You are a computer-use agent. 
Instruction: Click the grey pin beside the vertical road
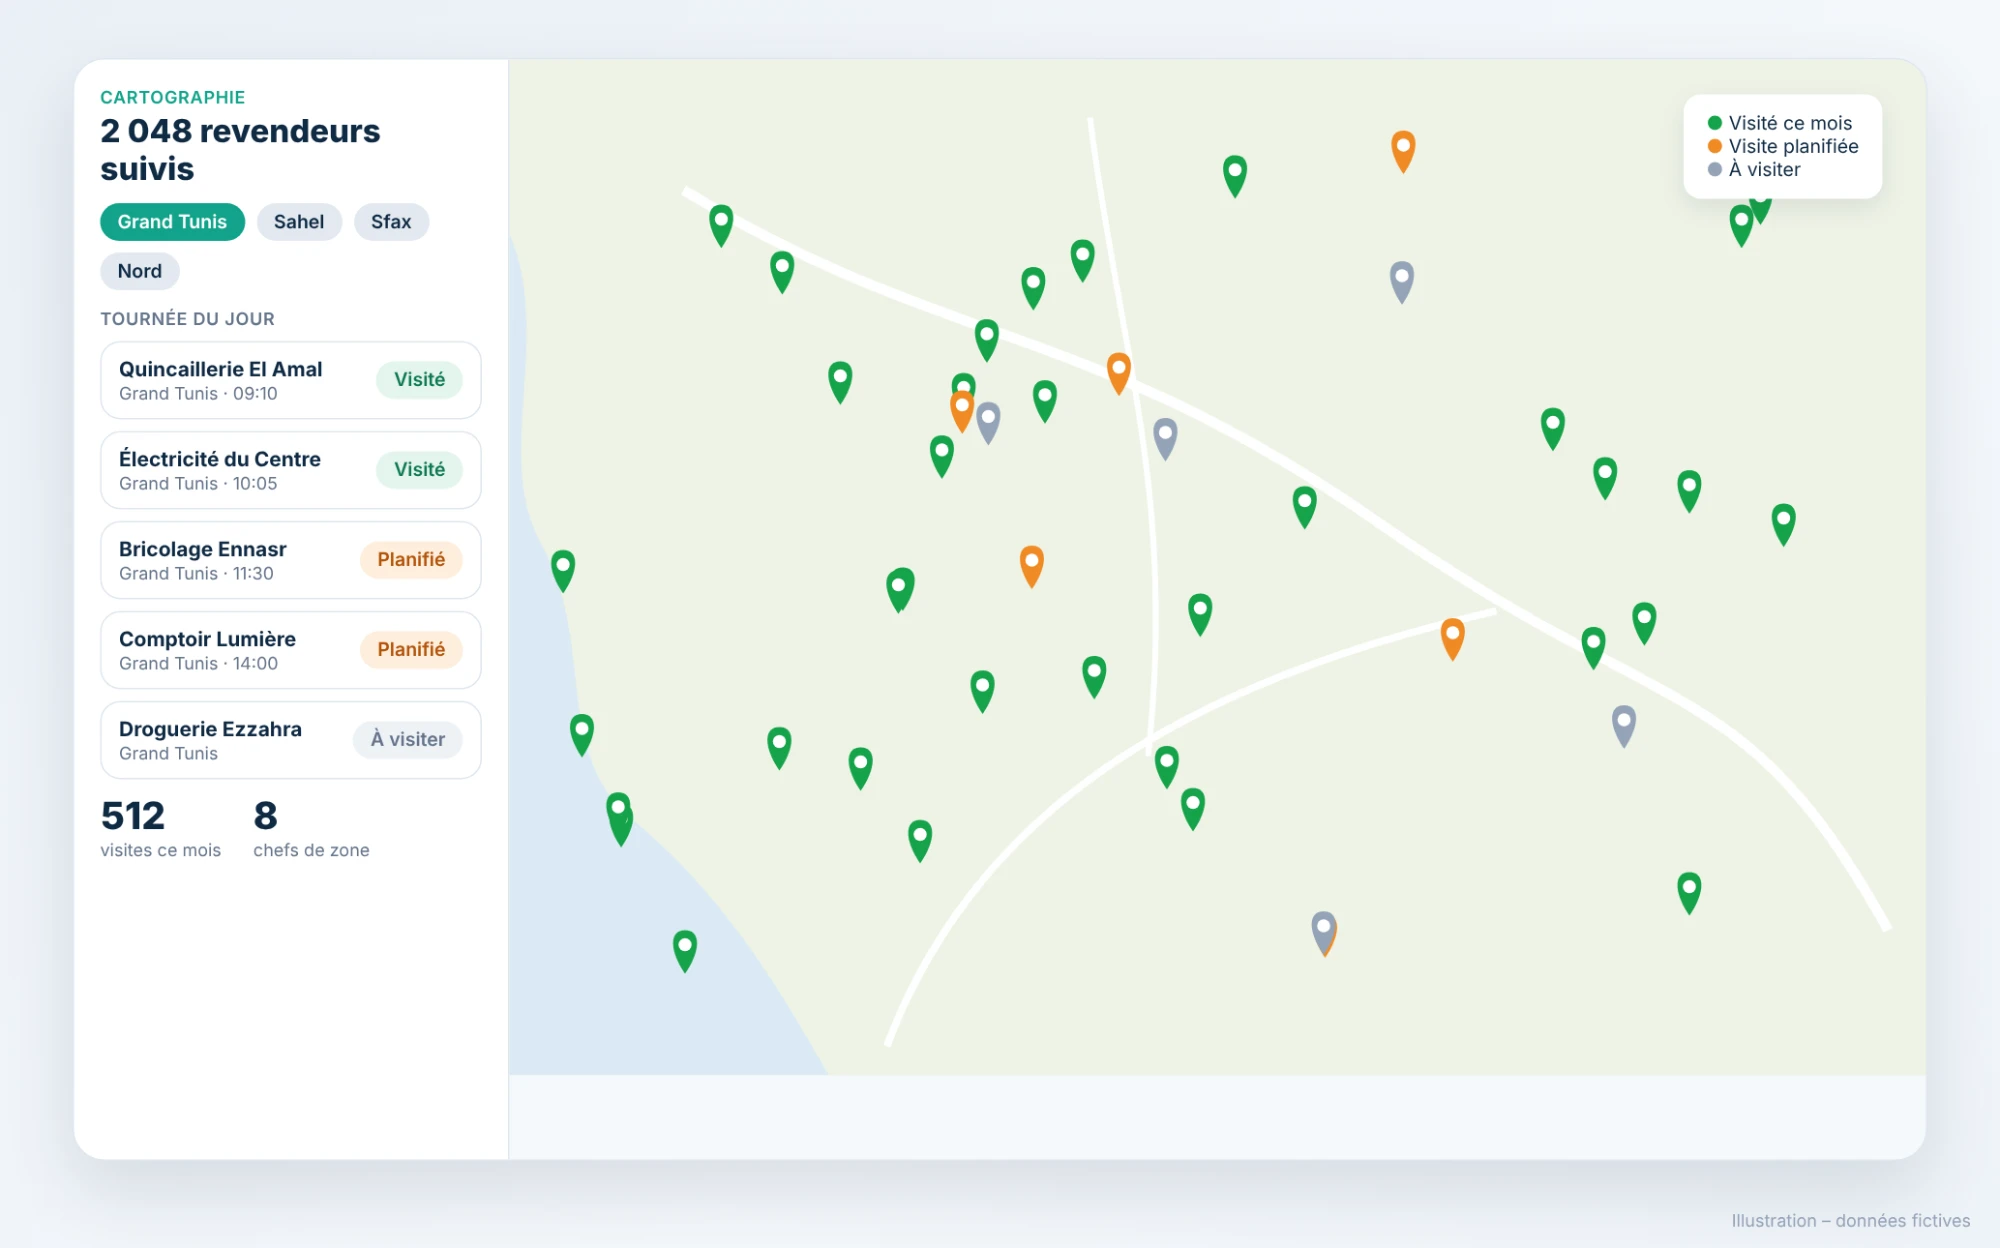click(1165, 438)
